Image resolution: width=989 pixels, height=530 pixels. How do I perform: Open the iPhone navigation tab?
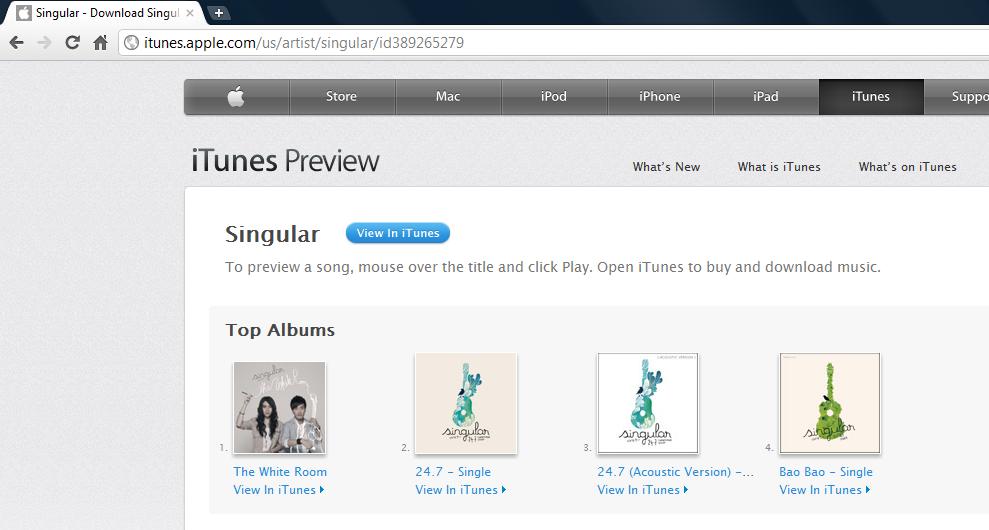point(660,97)
